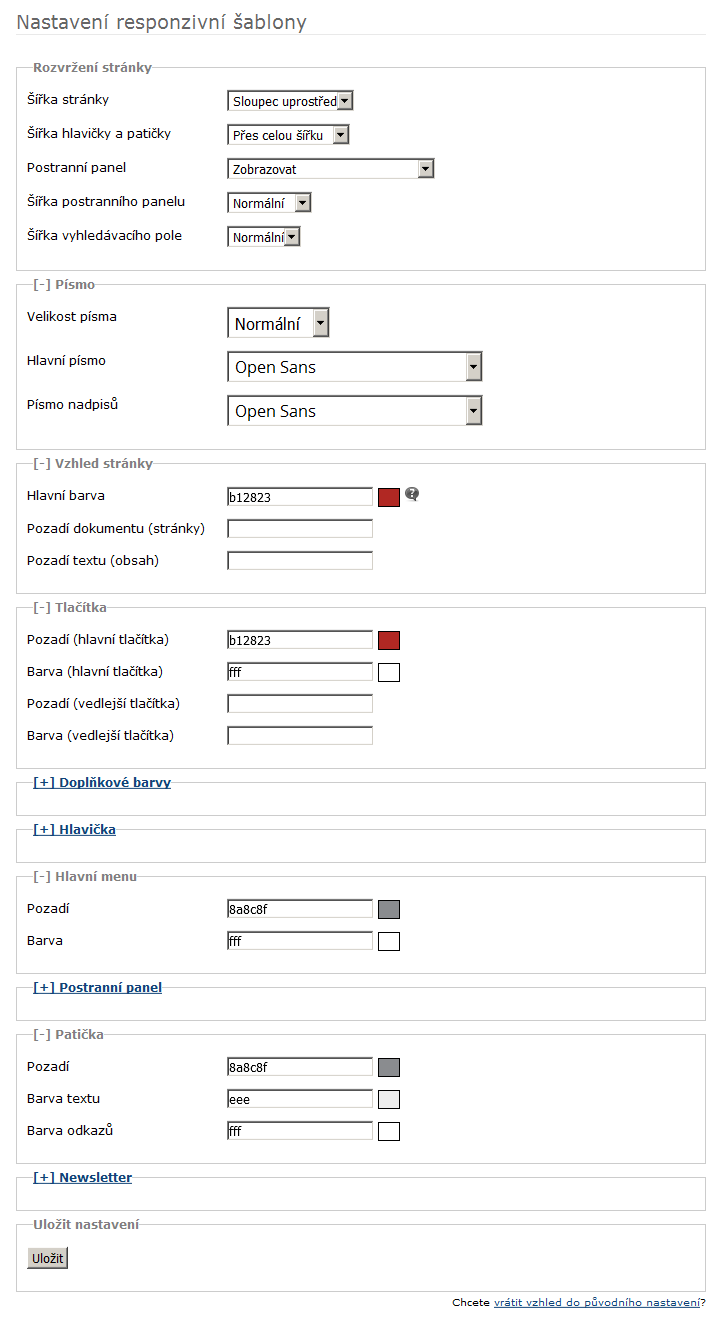Open the Hlavní písmo font dropdown

(355, 367)
